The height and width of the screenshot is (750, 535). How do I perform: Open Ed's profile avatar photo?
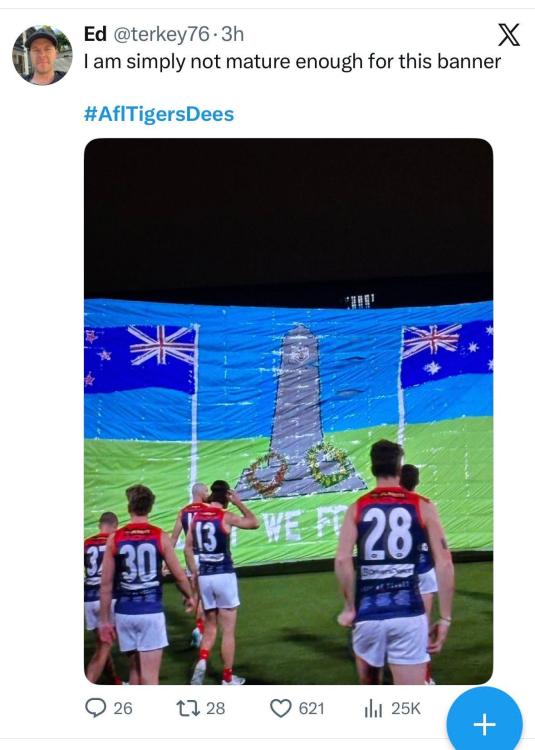click(42, 55)
